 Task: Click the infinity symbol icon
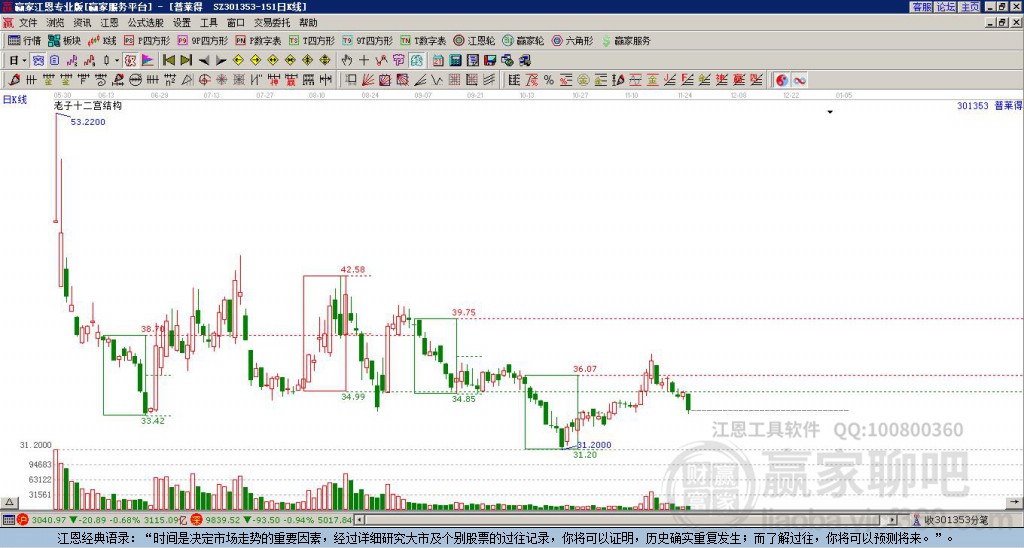(x=799, y=80)
